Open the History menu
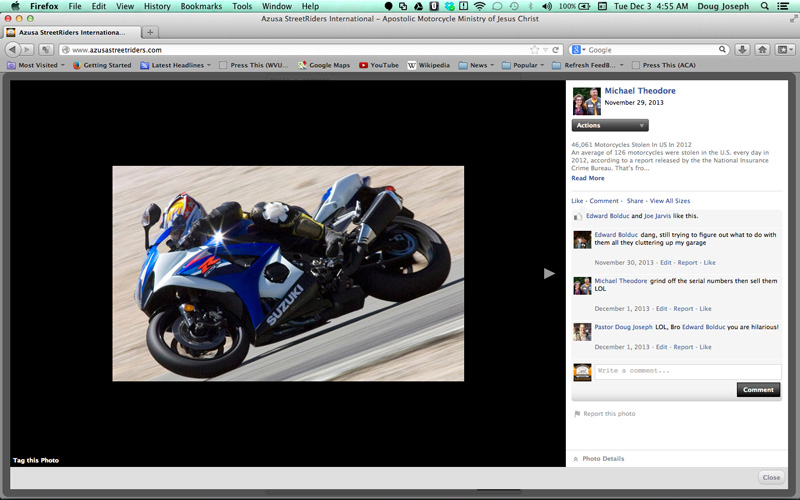This screenshot has height=500, width=800. point(157,6)
